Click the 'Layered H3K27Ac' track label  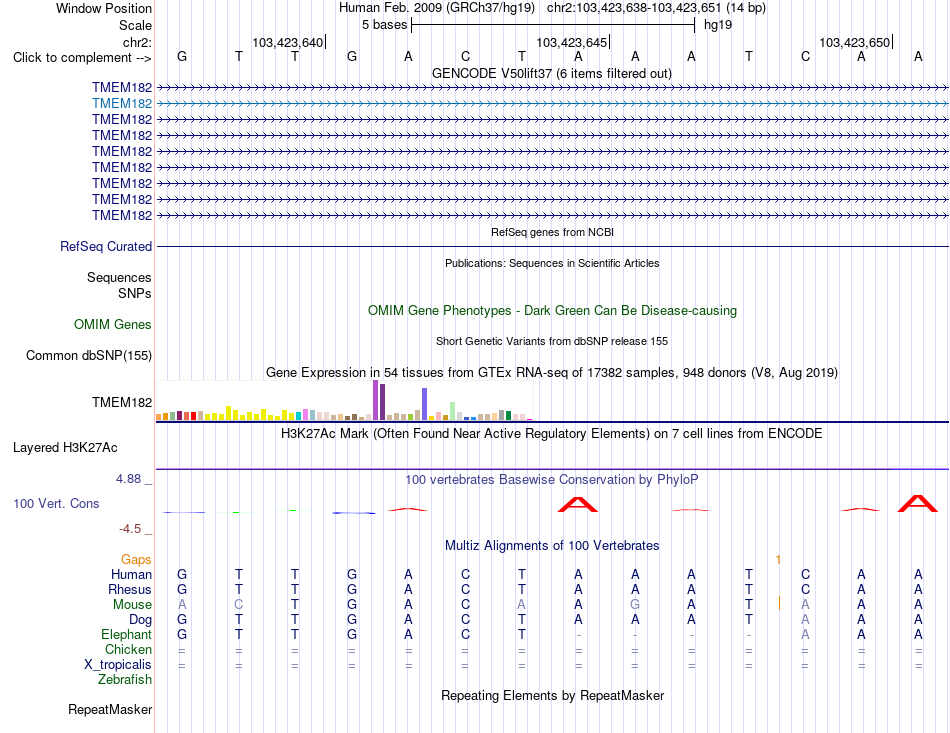point(65,448)
